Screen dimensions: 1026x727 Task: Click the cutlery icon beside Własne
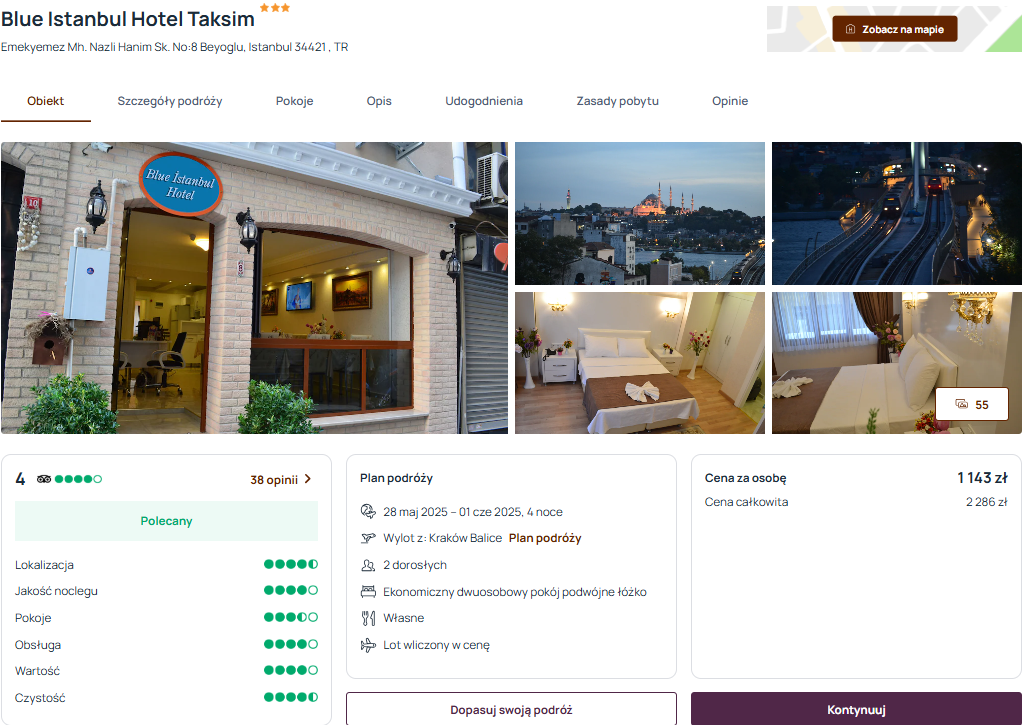368,618
